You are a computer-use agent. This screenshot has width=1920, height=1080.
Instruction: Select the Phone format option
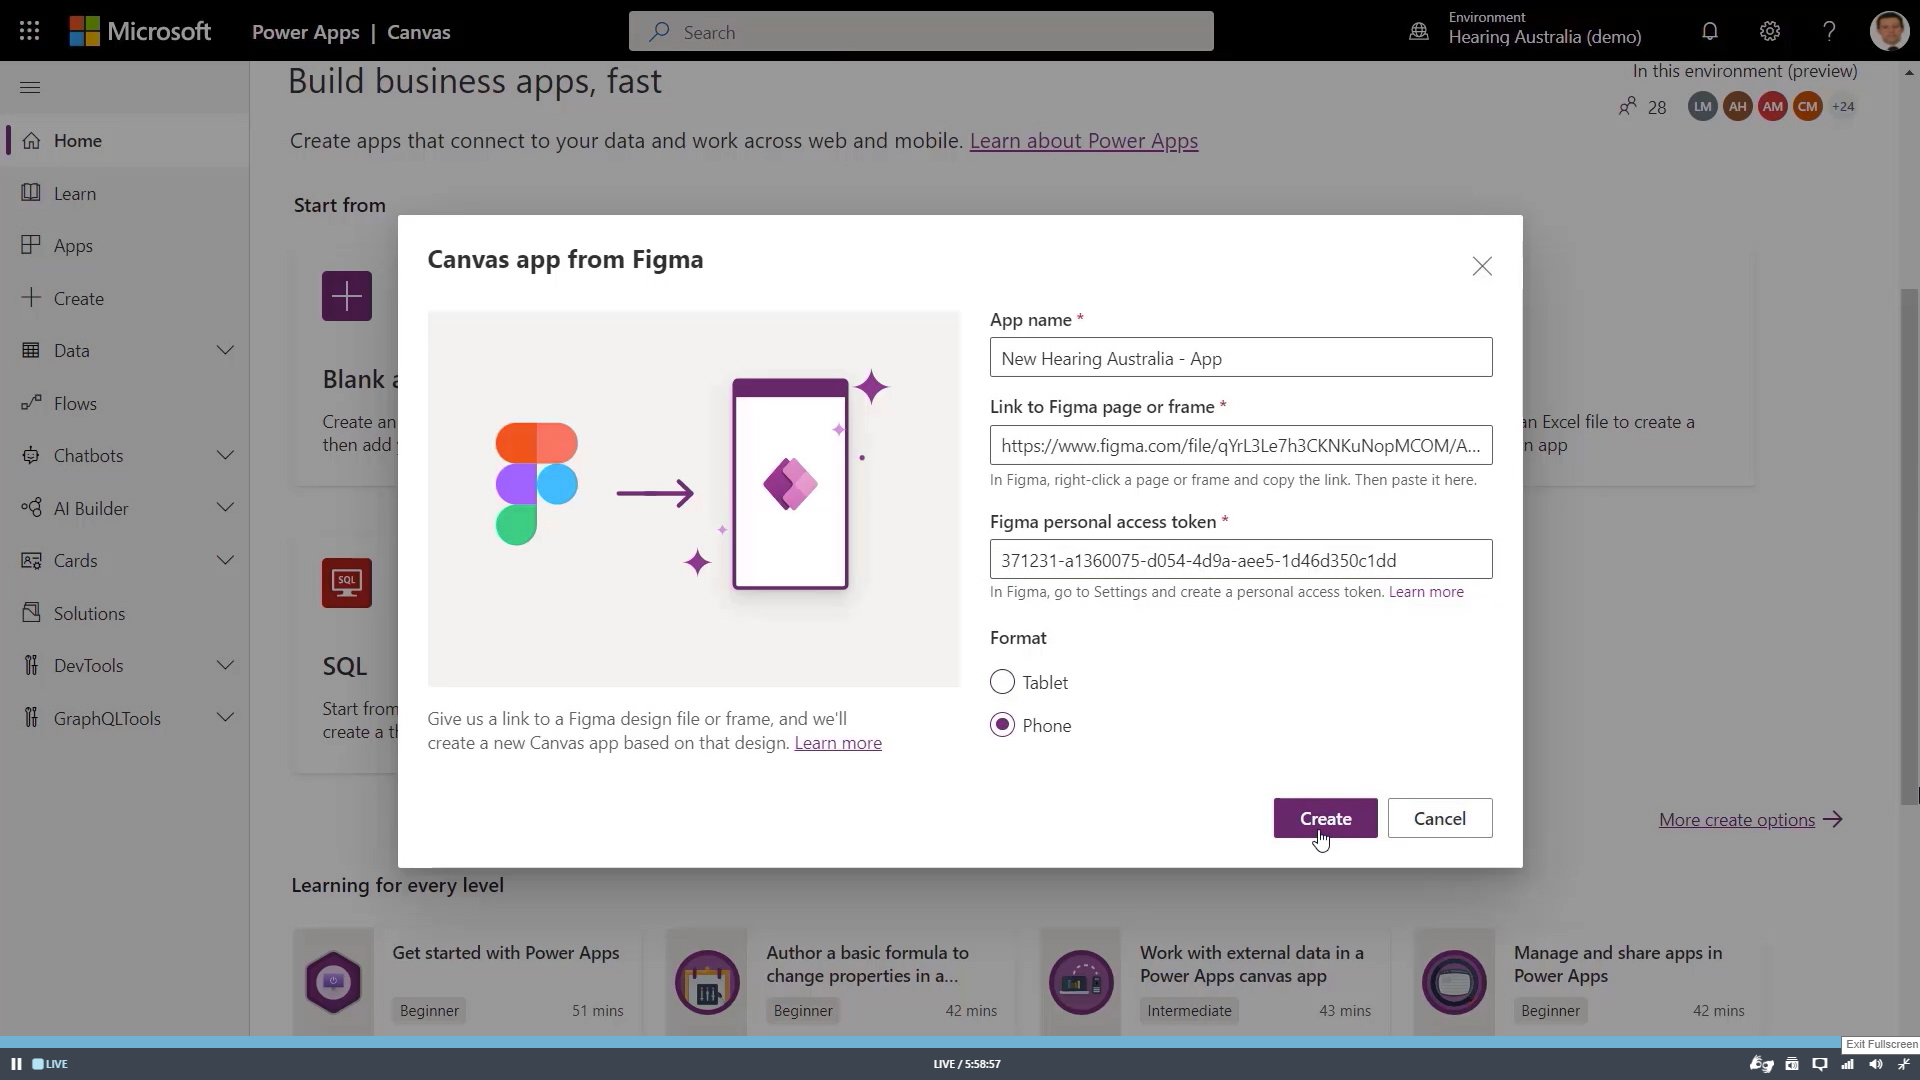[x=1002, y=725]
